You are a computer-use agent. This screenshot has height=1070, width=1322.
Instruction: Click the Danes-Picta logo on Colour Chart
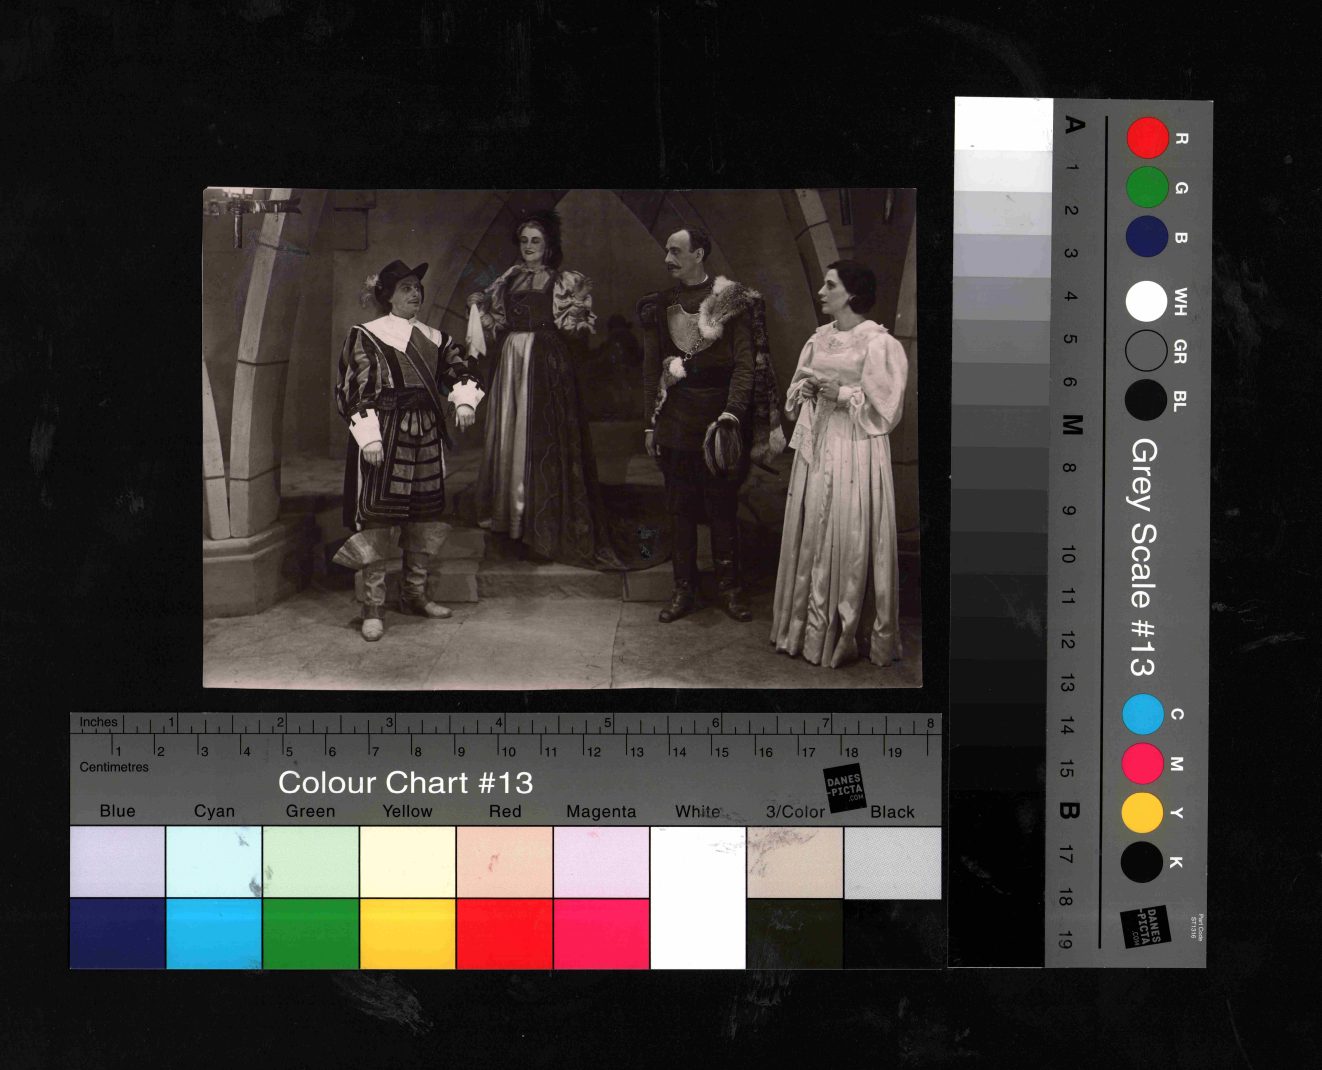[844, 788]
